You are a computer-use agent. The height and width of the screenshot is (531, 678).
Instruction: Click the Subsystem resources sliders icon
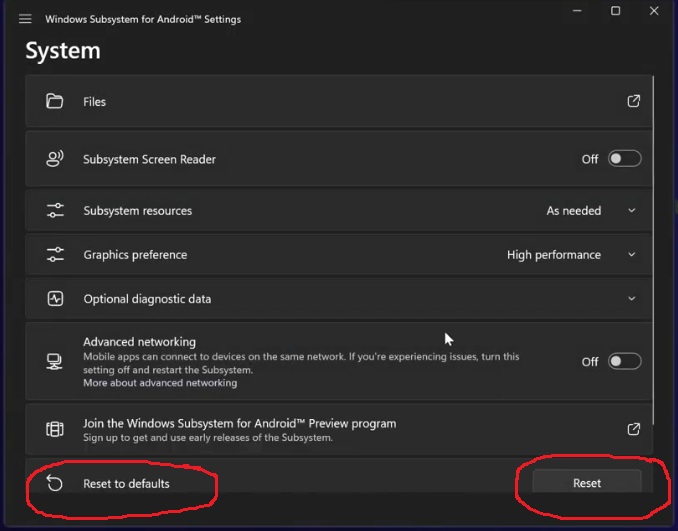pos(55,211)
